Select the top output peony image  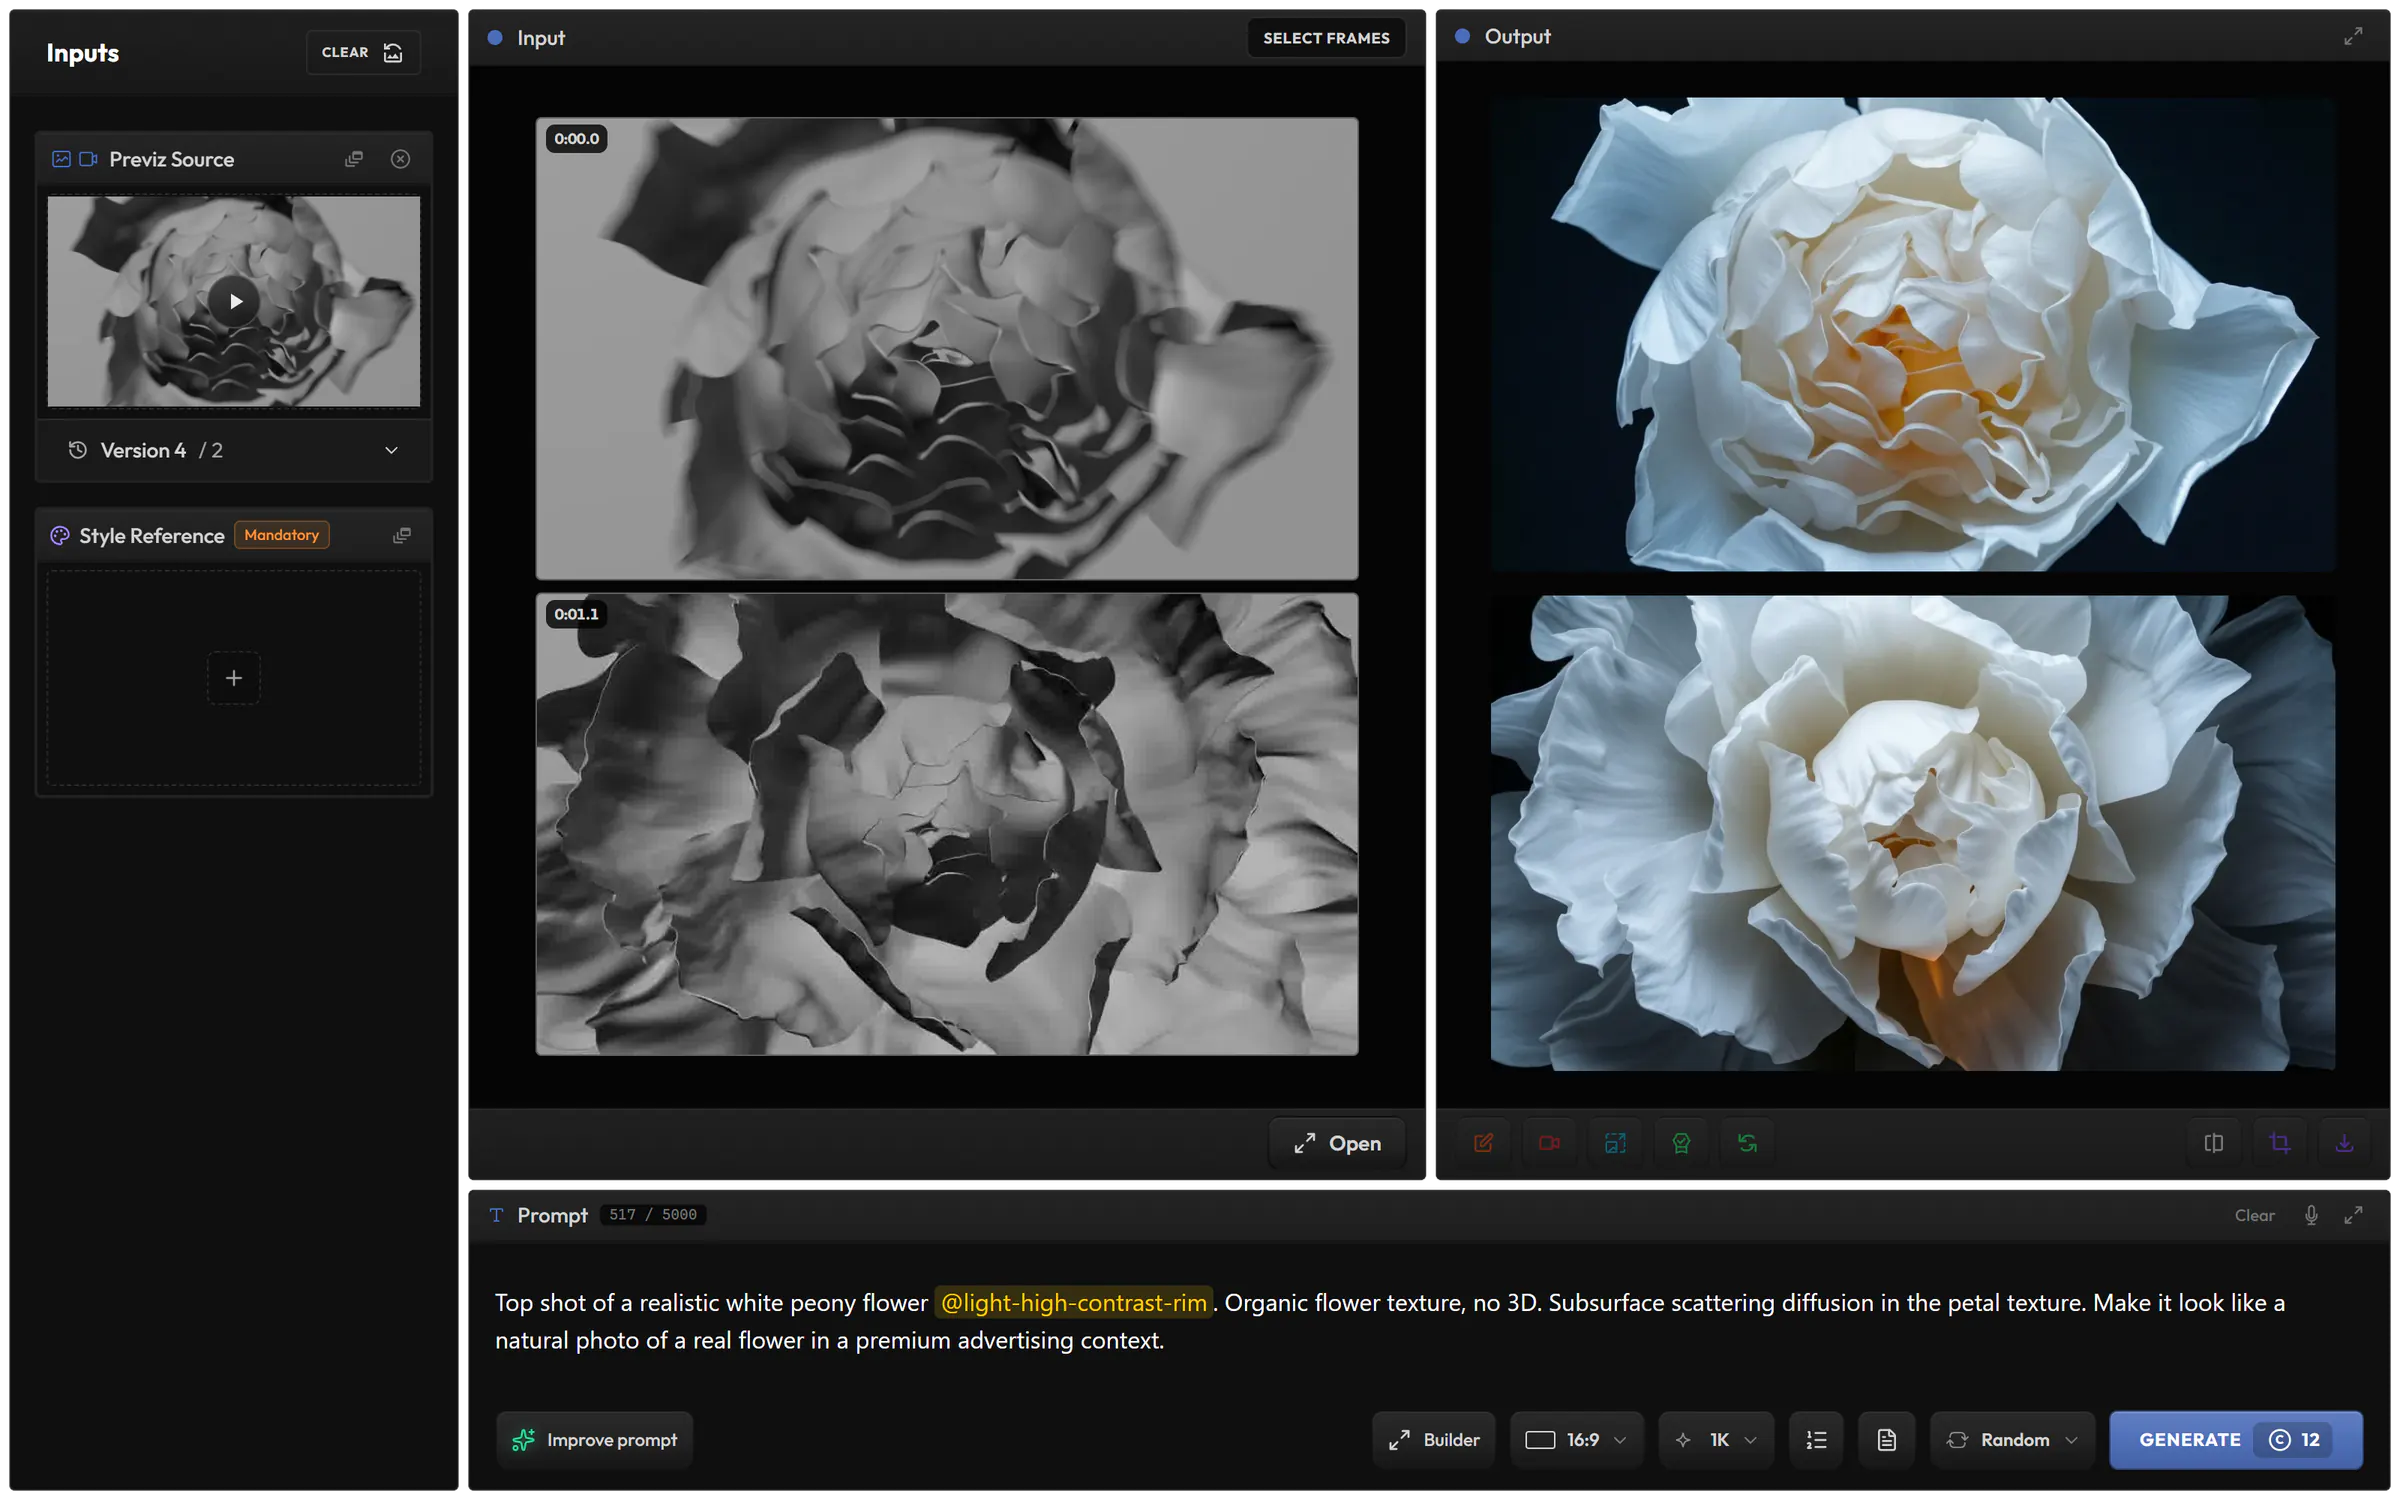point(1912,334)
